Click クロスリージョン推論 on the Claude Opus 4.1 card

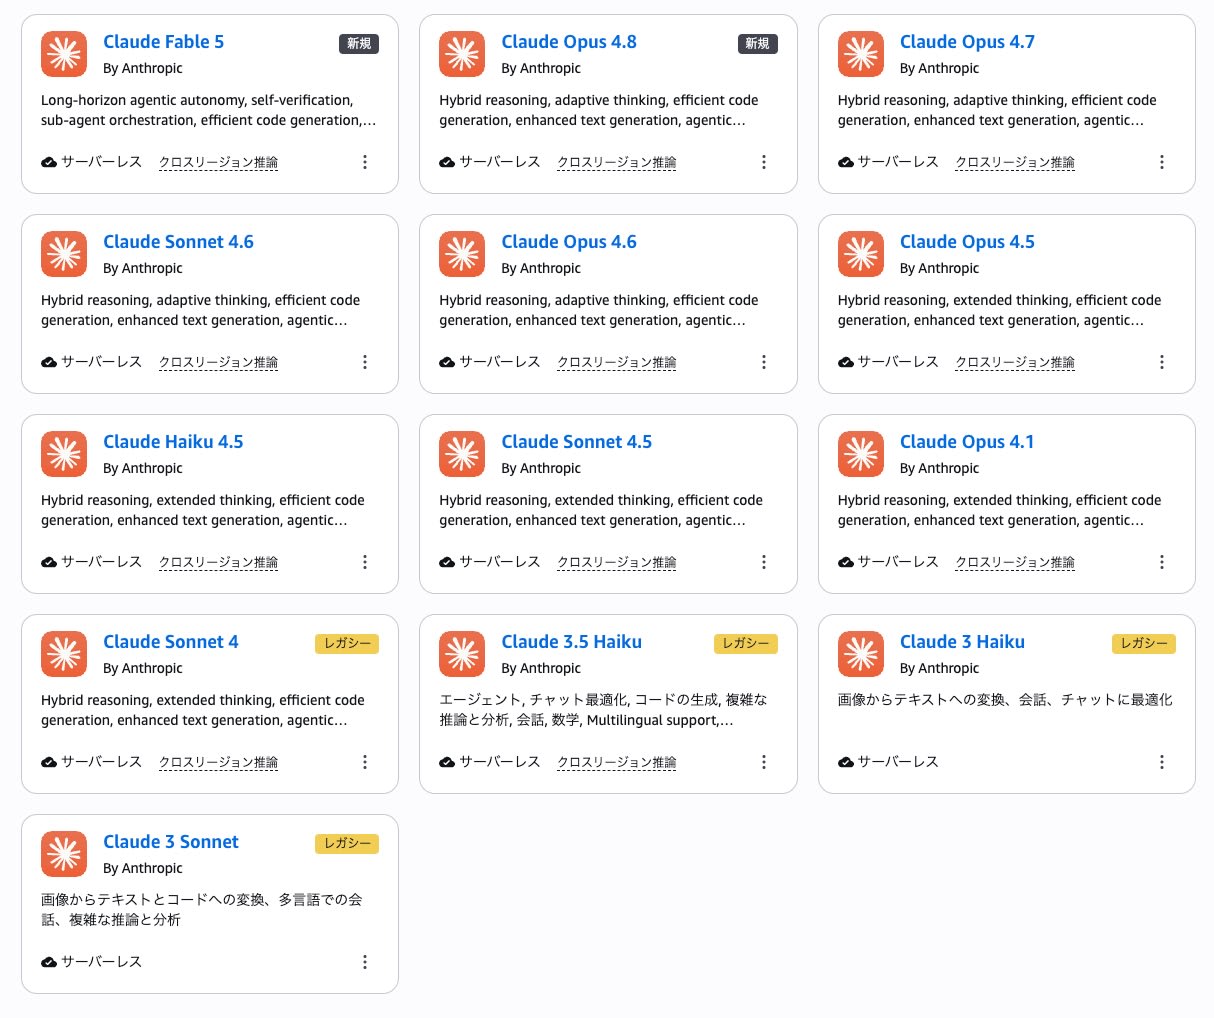coord(1015,562)
